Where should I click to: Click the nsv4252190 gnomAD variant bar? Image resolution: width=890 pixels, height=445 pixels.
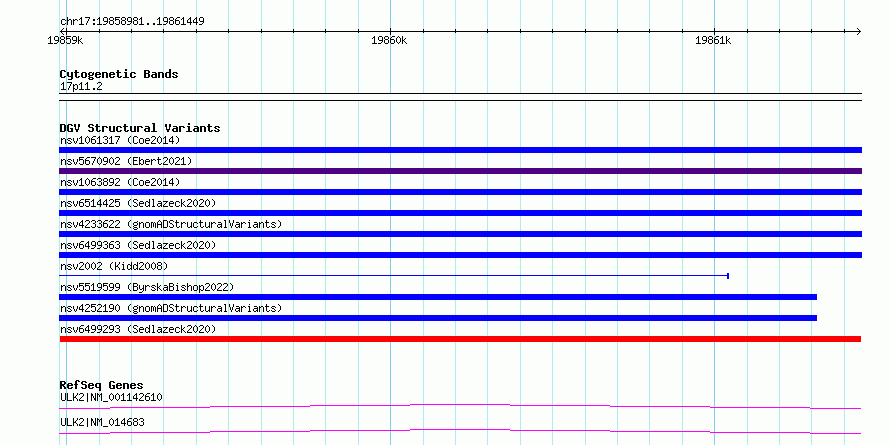438,318
